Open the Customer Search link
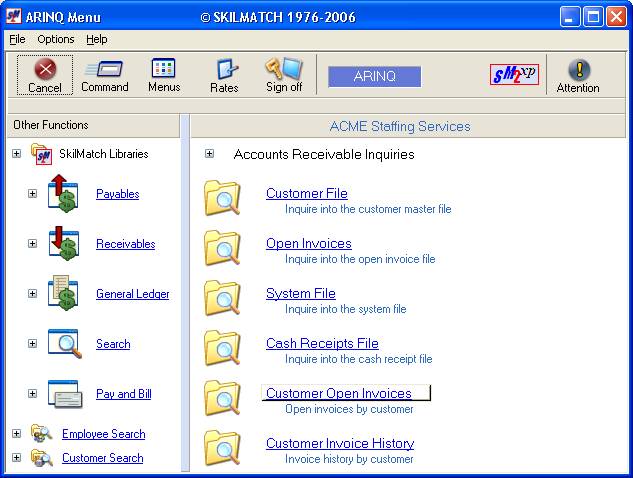Screen dimensions: 633x478 (x=103, y=458)
